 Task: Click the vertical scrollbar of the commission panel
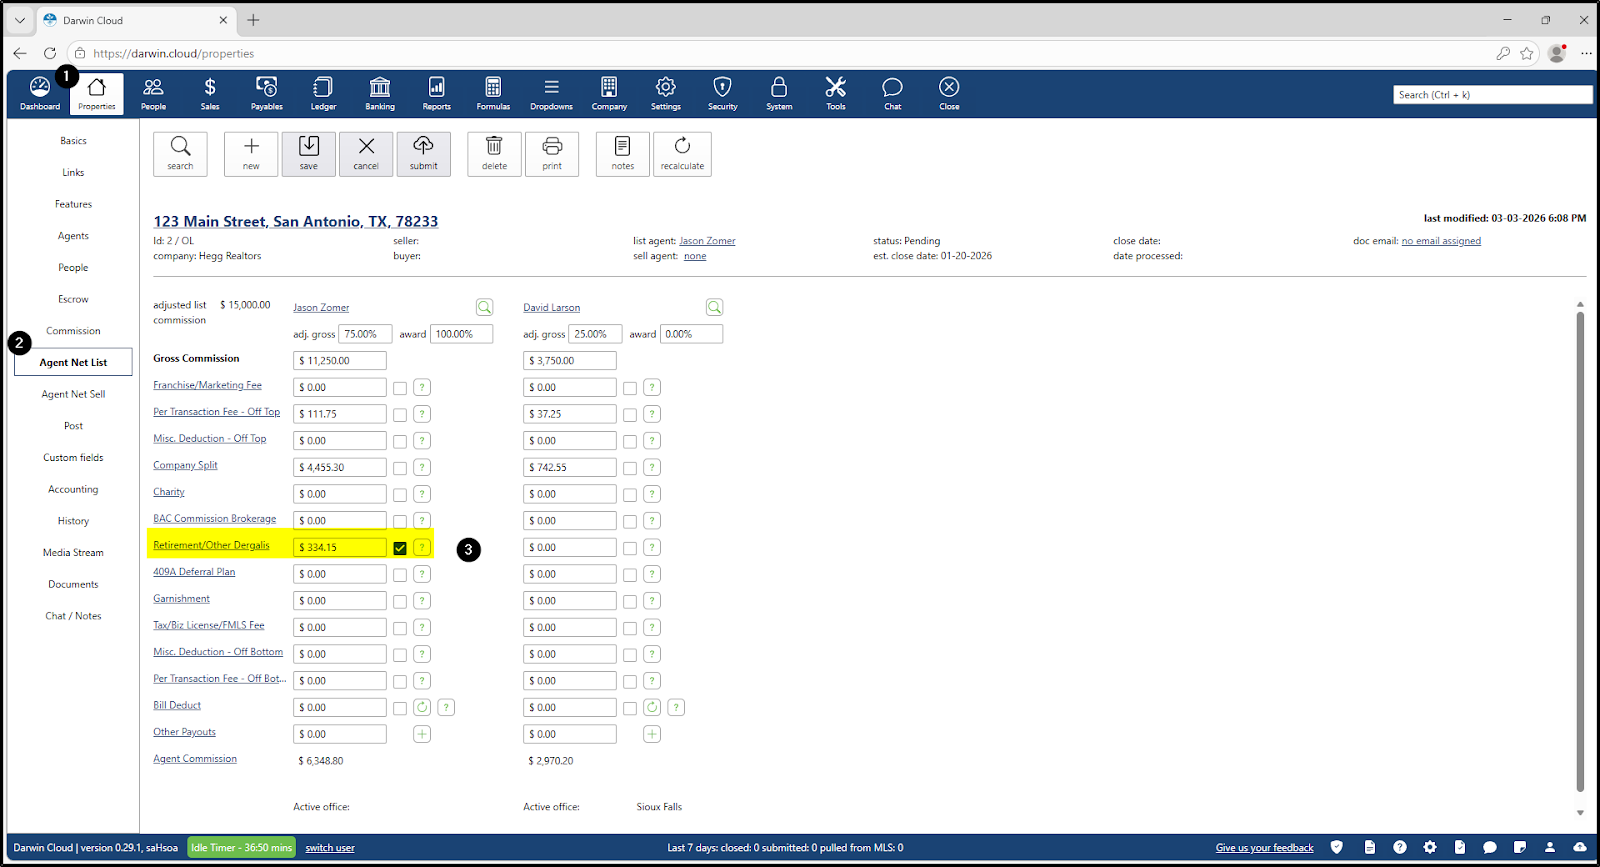pos(1580,552)
